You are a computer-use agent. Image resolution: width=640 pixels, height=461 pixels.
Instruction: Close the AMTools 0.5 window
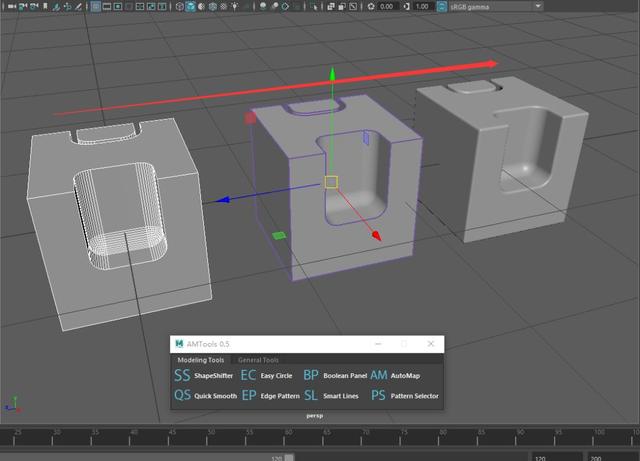(x=432, y=344)
